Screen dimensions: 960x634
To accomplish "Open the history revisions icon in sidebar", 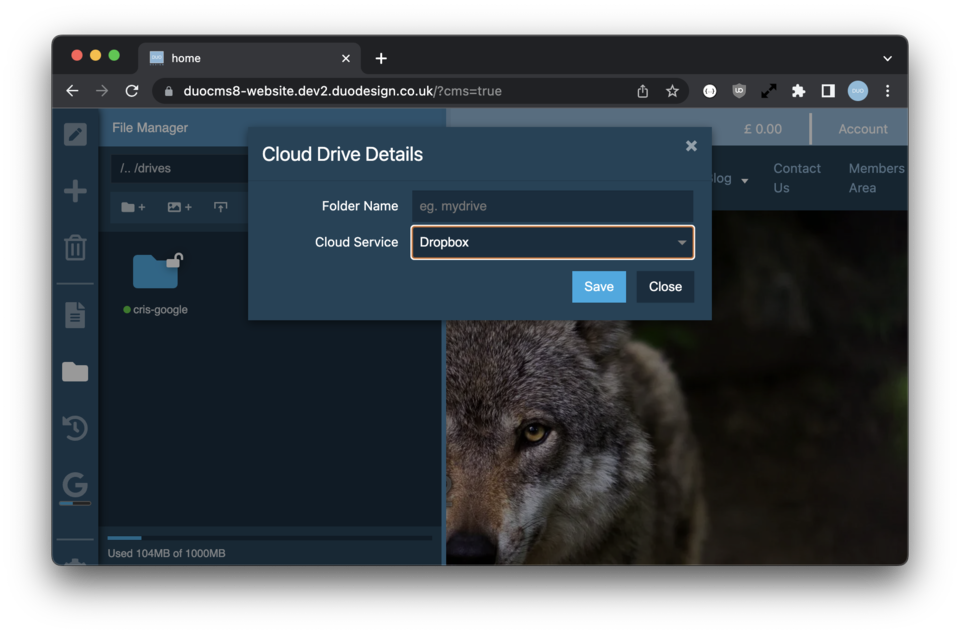I will tap(75, 428).
